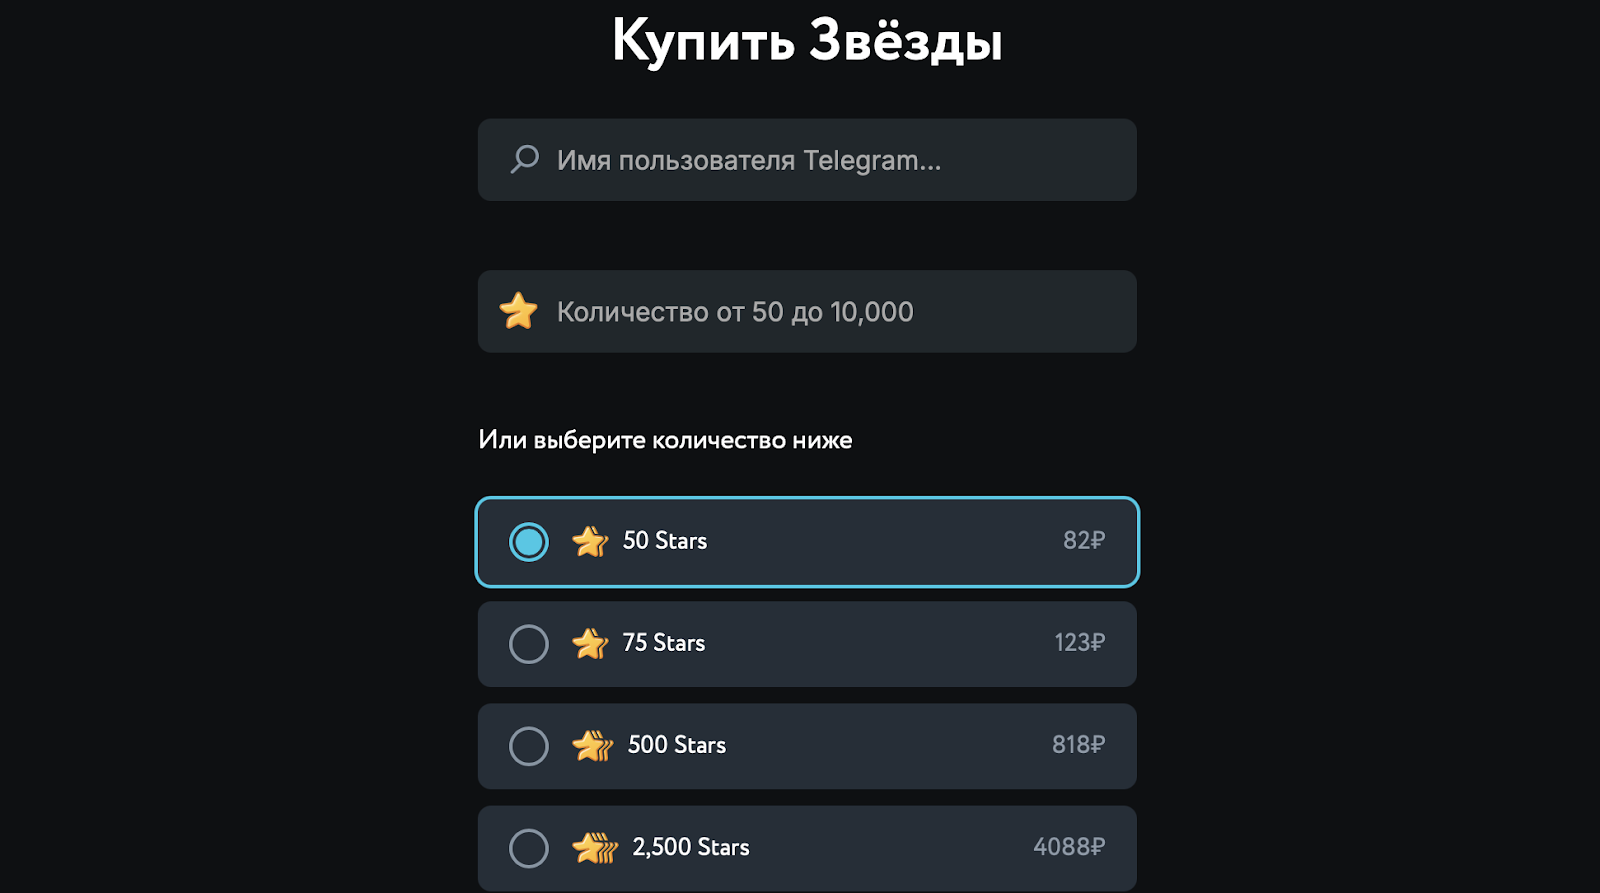Choose the 500 Stars radio button
The width and height of the screenshot is (1600, 893).
click(529, 746)
